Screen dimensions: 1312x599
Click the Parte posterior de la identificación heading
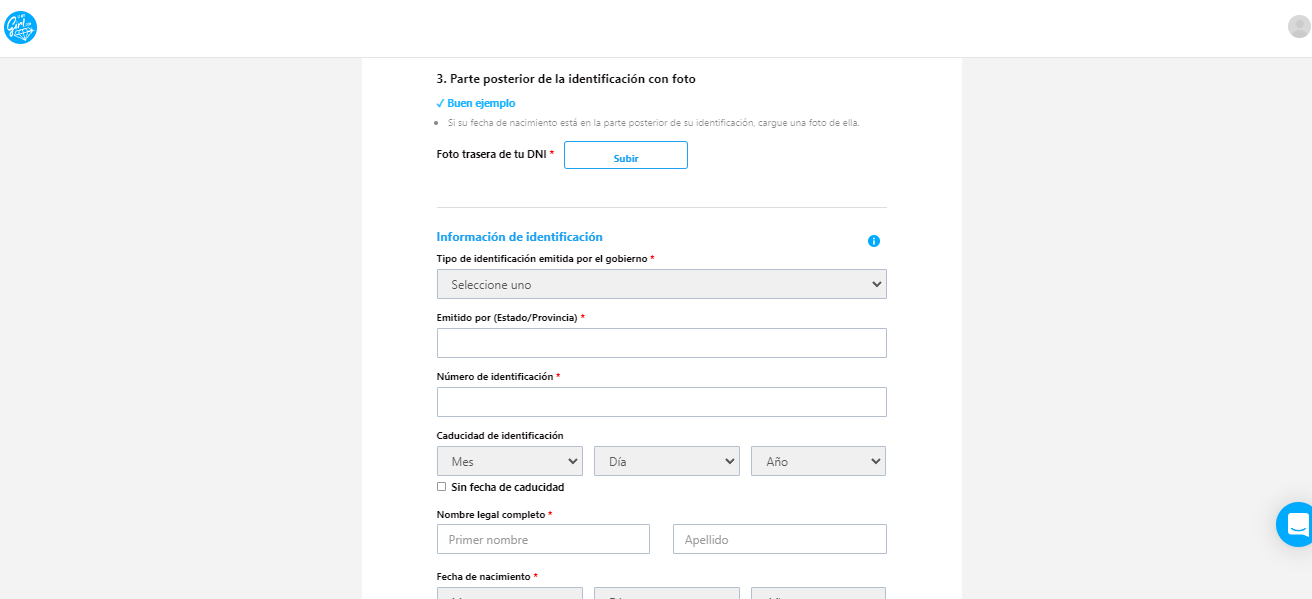click(x=566, y=78)
